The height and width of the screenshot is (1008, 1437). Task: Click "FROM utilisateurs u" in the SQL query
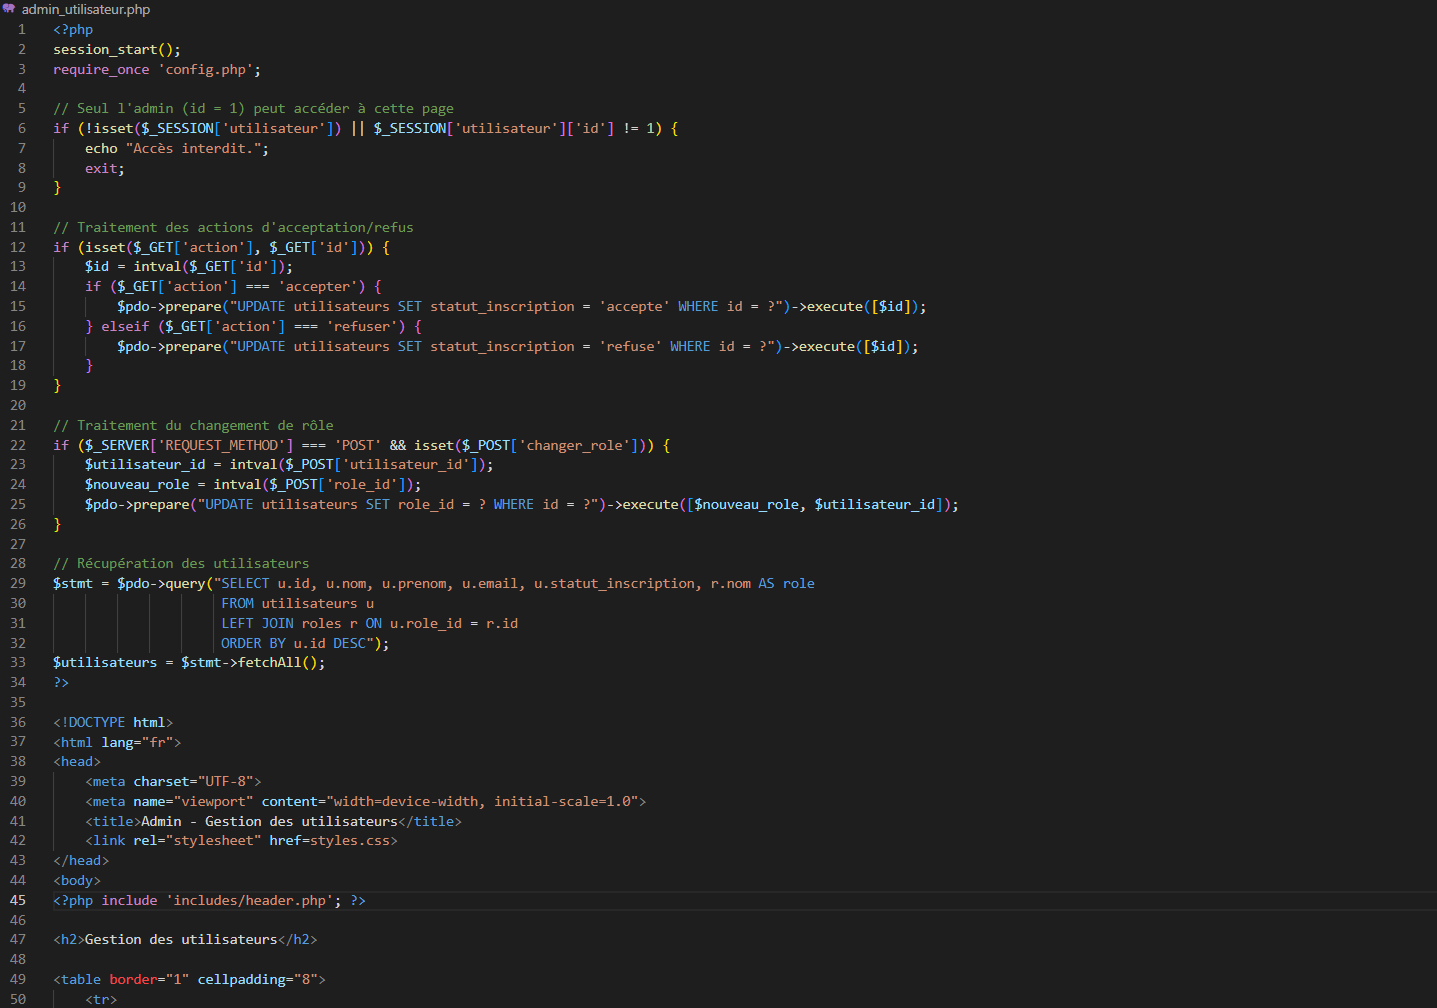coord(298,604)
